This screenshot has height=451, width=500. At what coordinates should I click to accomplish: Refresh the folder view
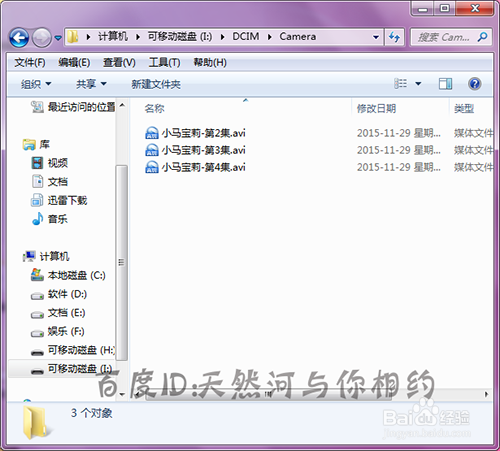pyautogui.click(x=394, y=37)
